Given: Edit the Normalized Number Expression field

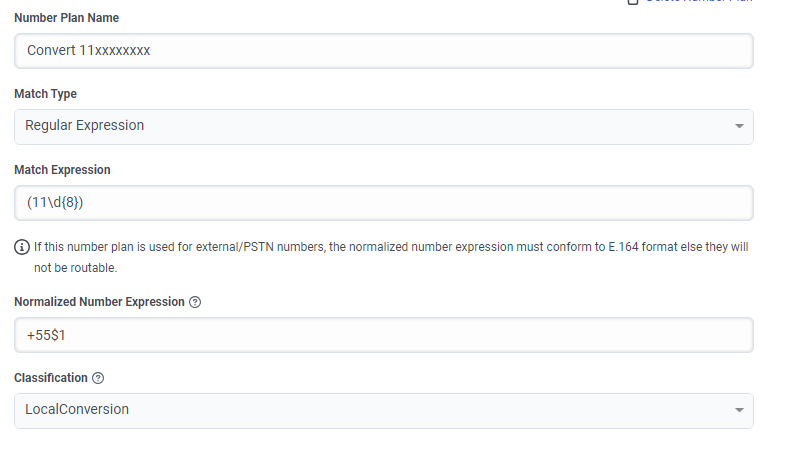Looking at the screenshot, I should pos(383,335).
